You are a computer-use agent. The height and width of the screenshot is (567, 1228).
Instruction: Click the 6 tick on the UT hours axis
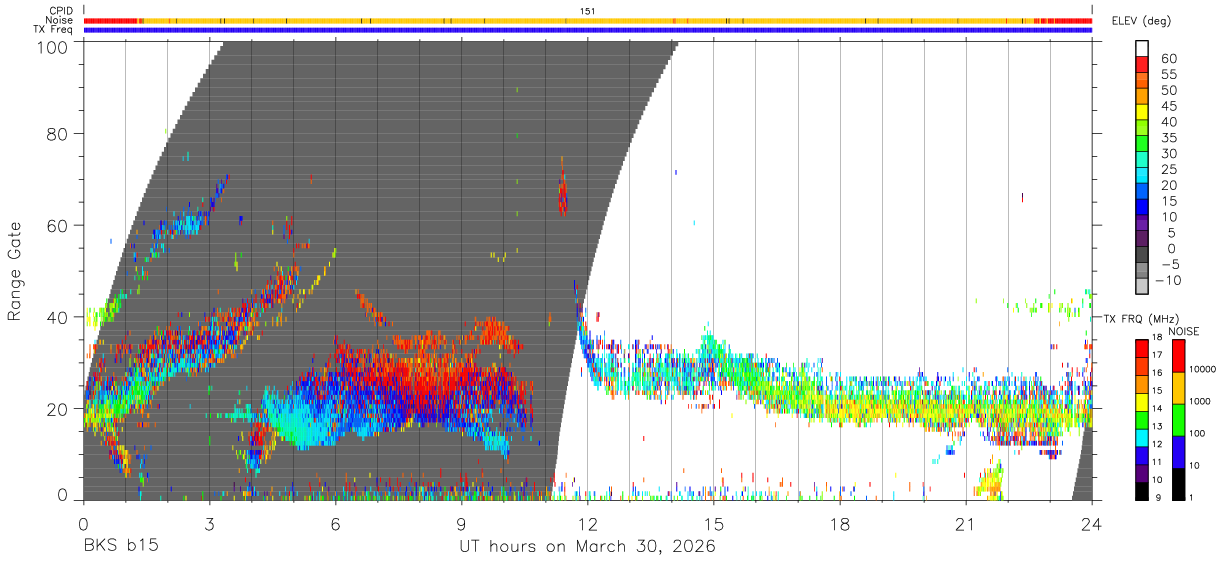(335, 525)
